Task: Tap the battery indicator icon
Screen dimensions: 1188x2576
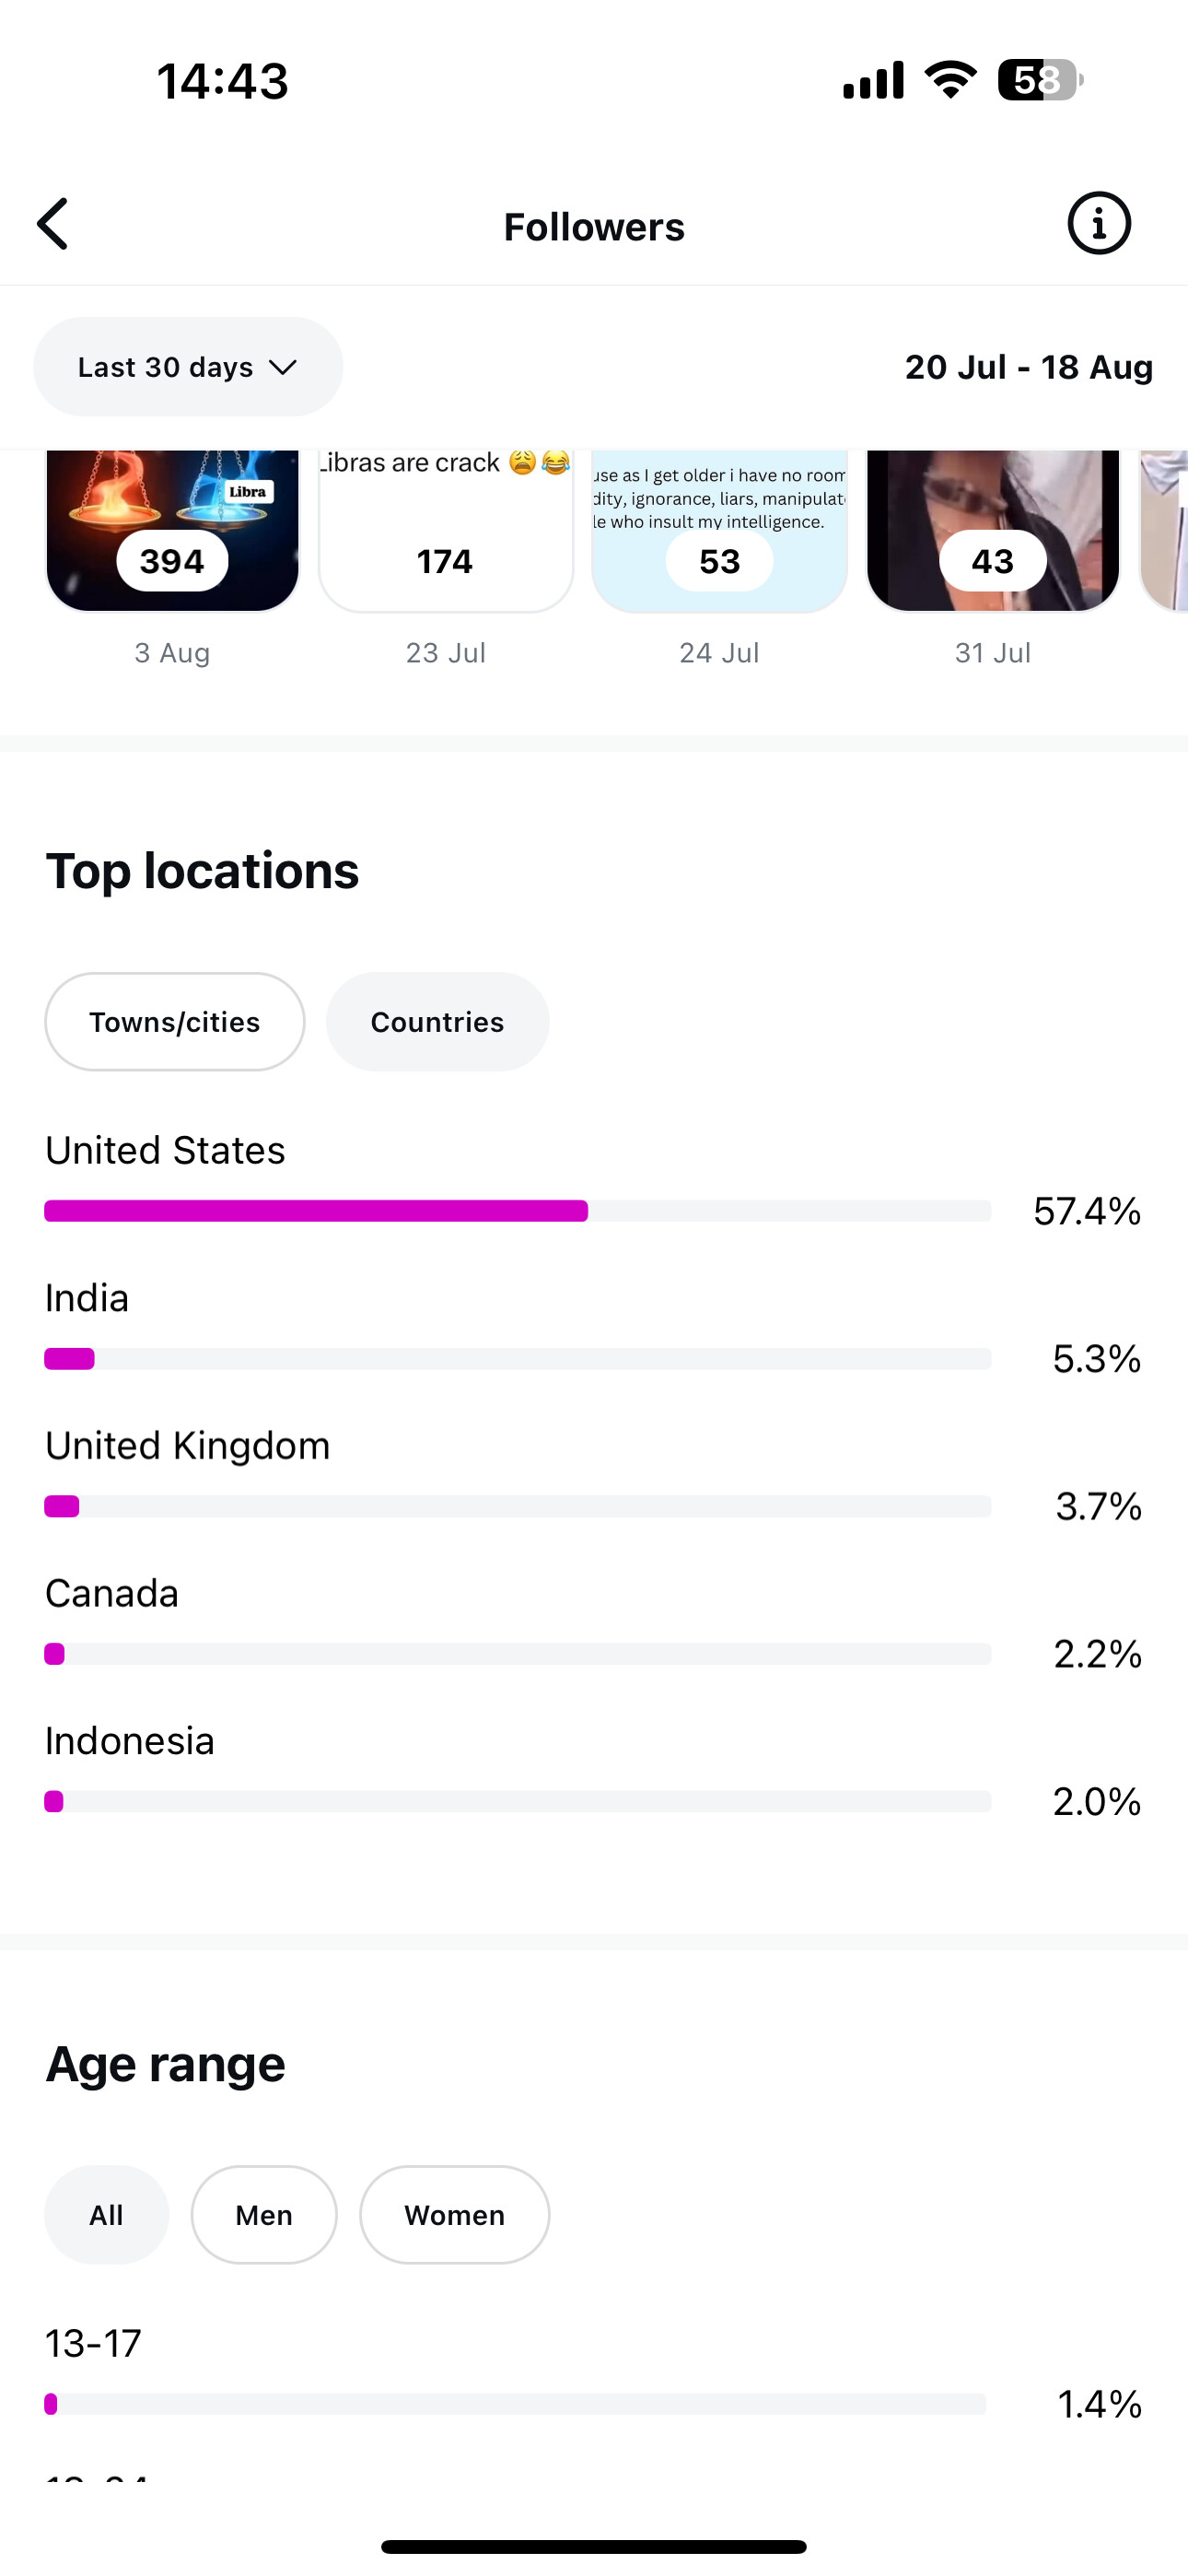Action: [1039, 80]
